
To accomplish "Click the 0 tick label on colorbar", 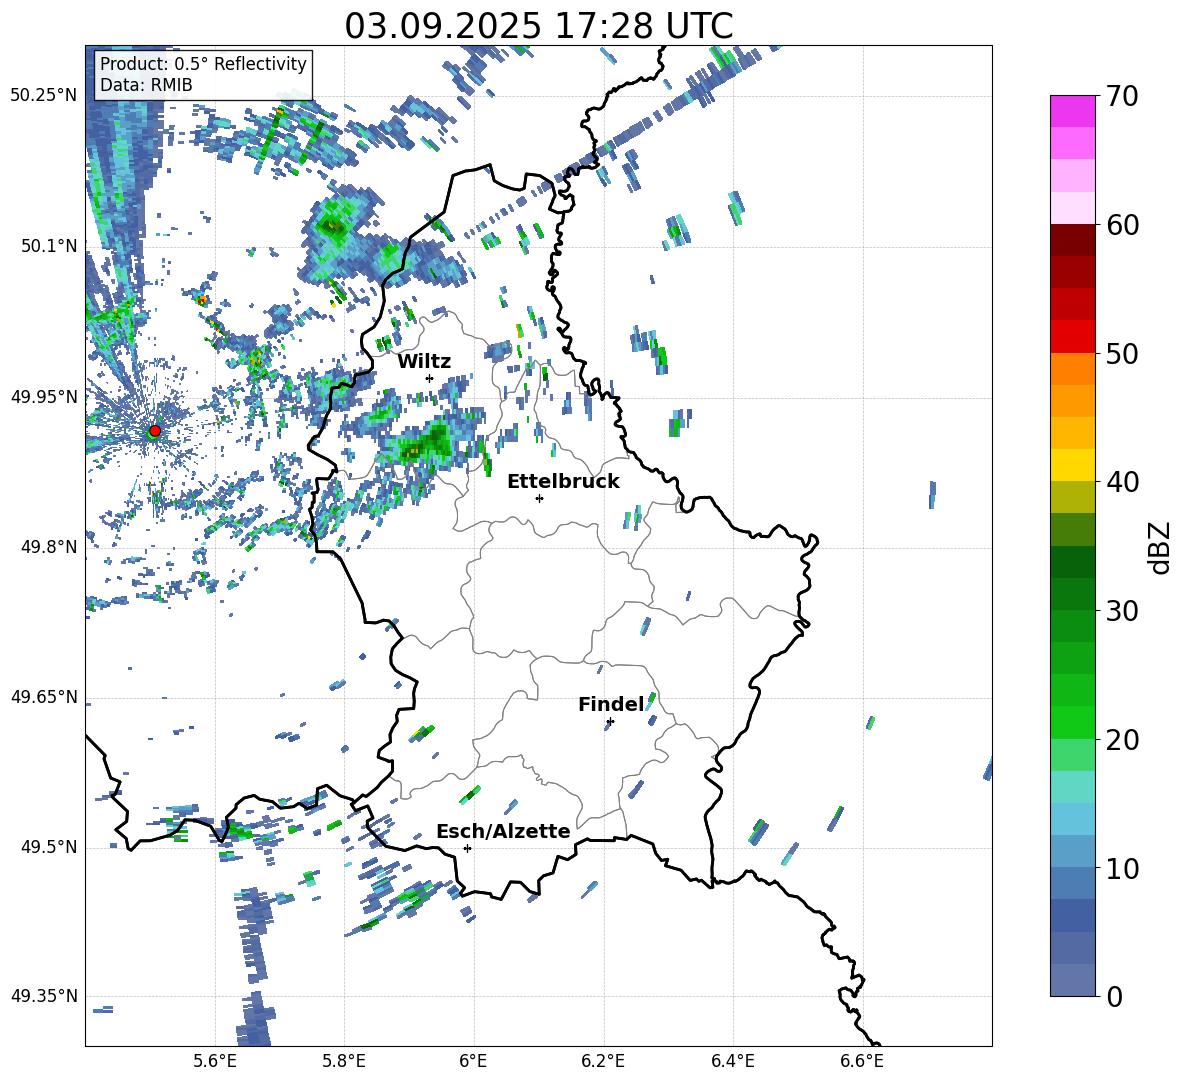I will coord(1114,996).
